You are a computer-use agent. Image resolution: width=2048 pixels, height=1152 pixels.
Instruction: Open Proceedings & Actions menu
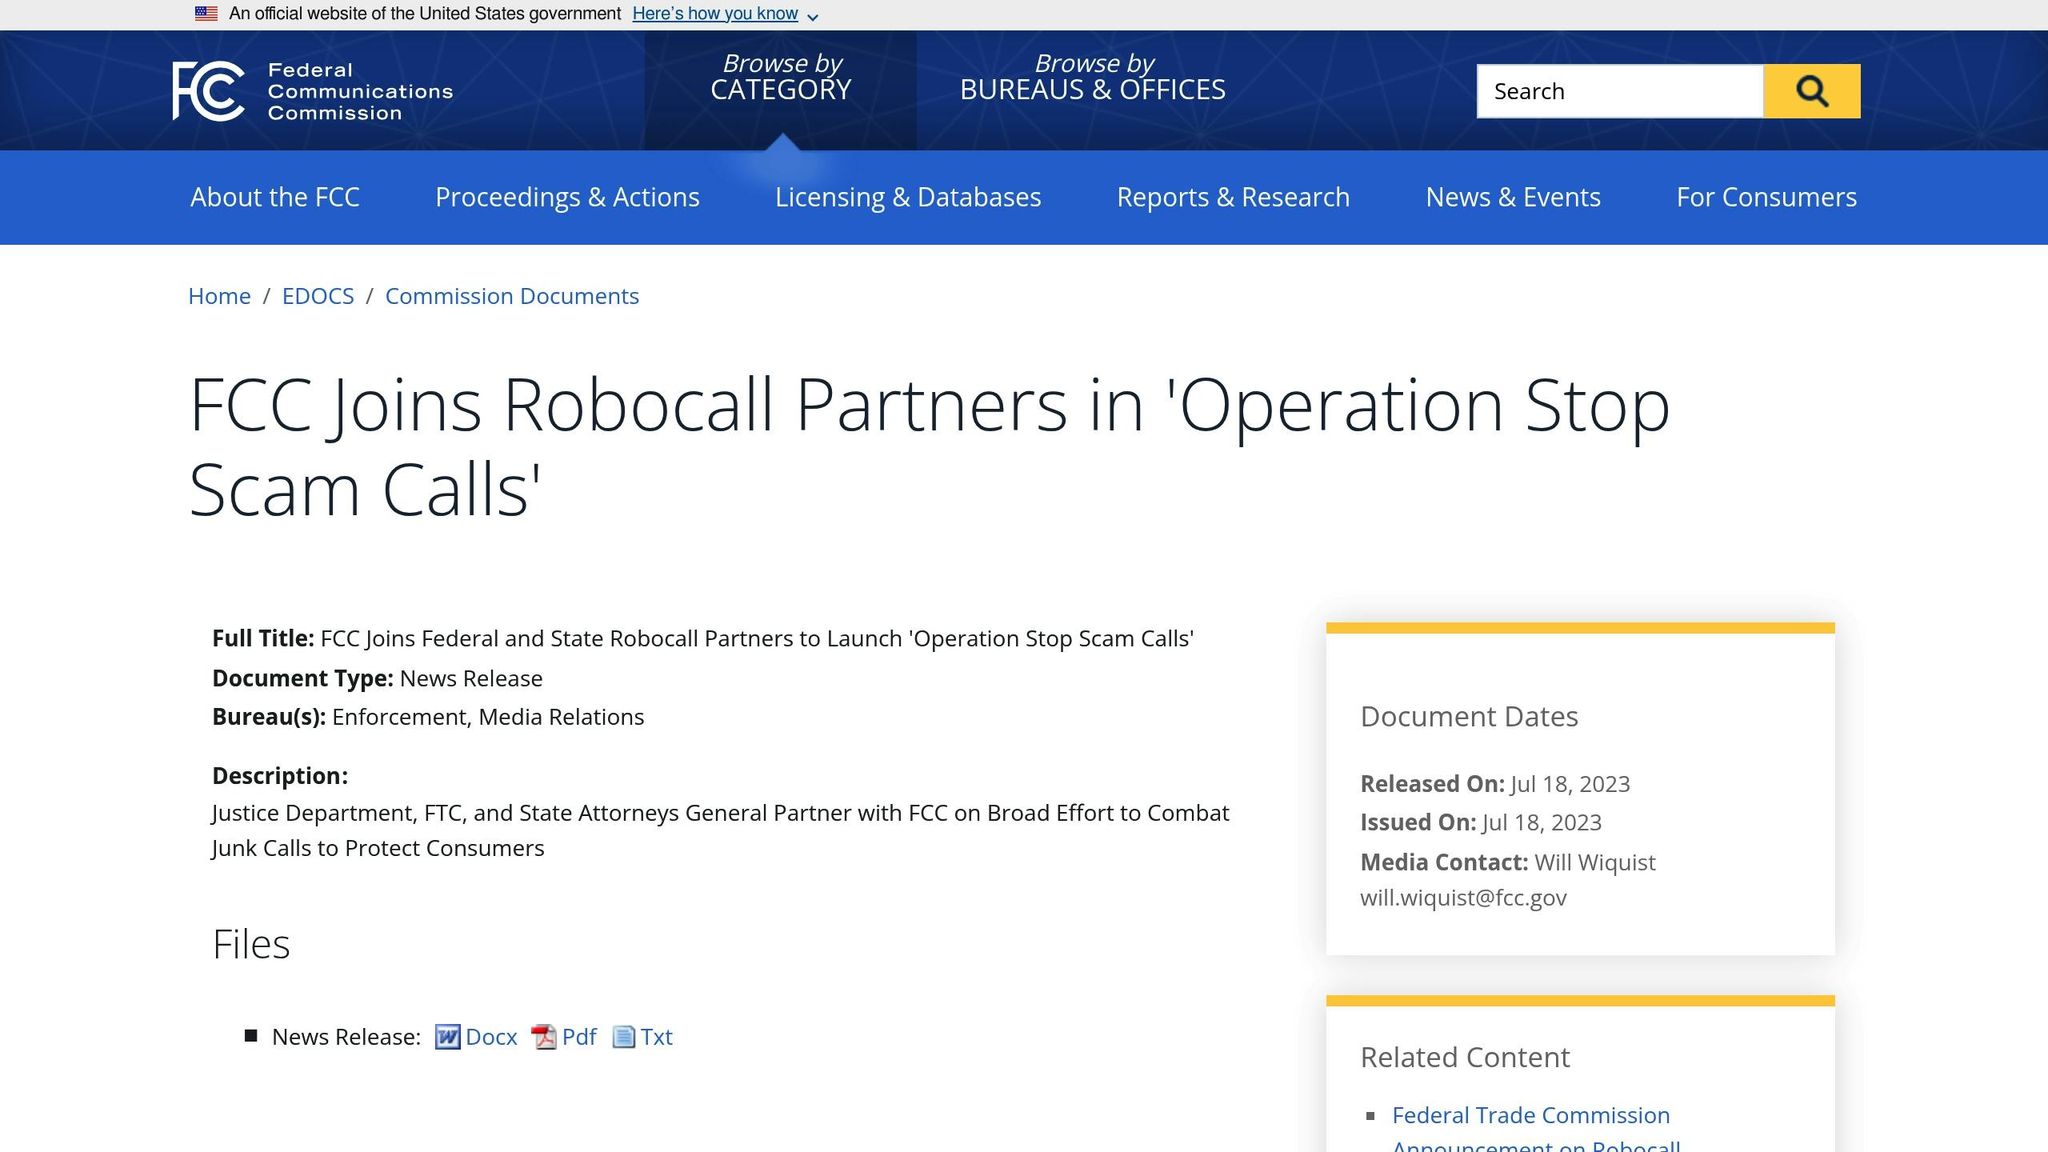567,197
